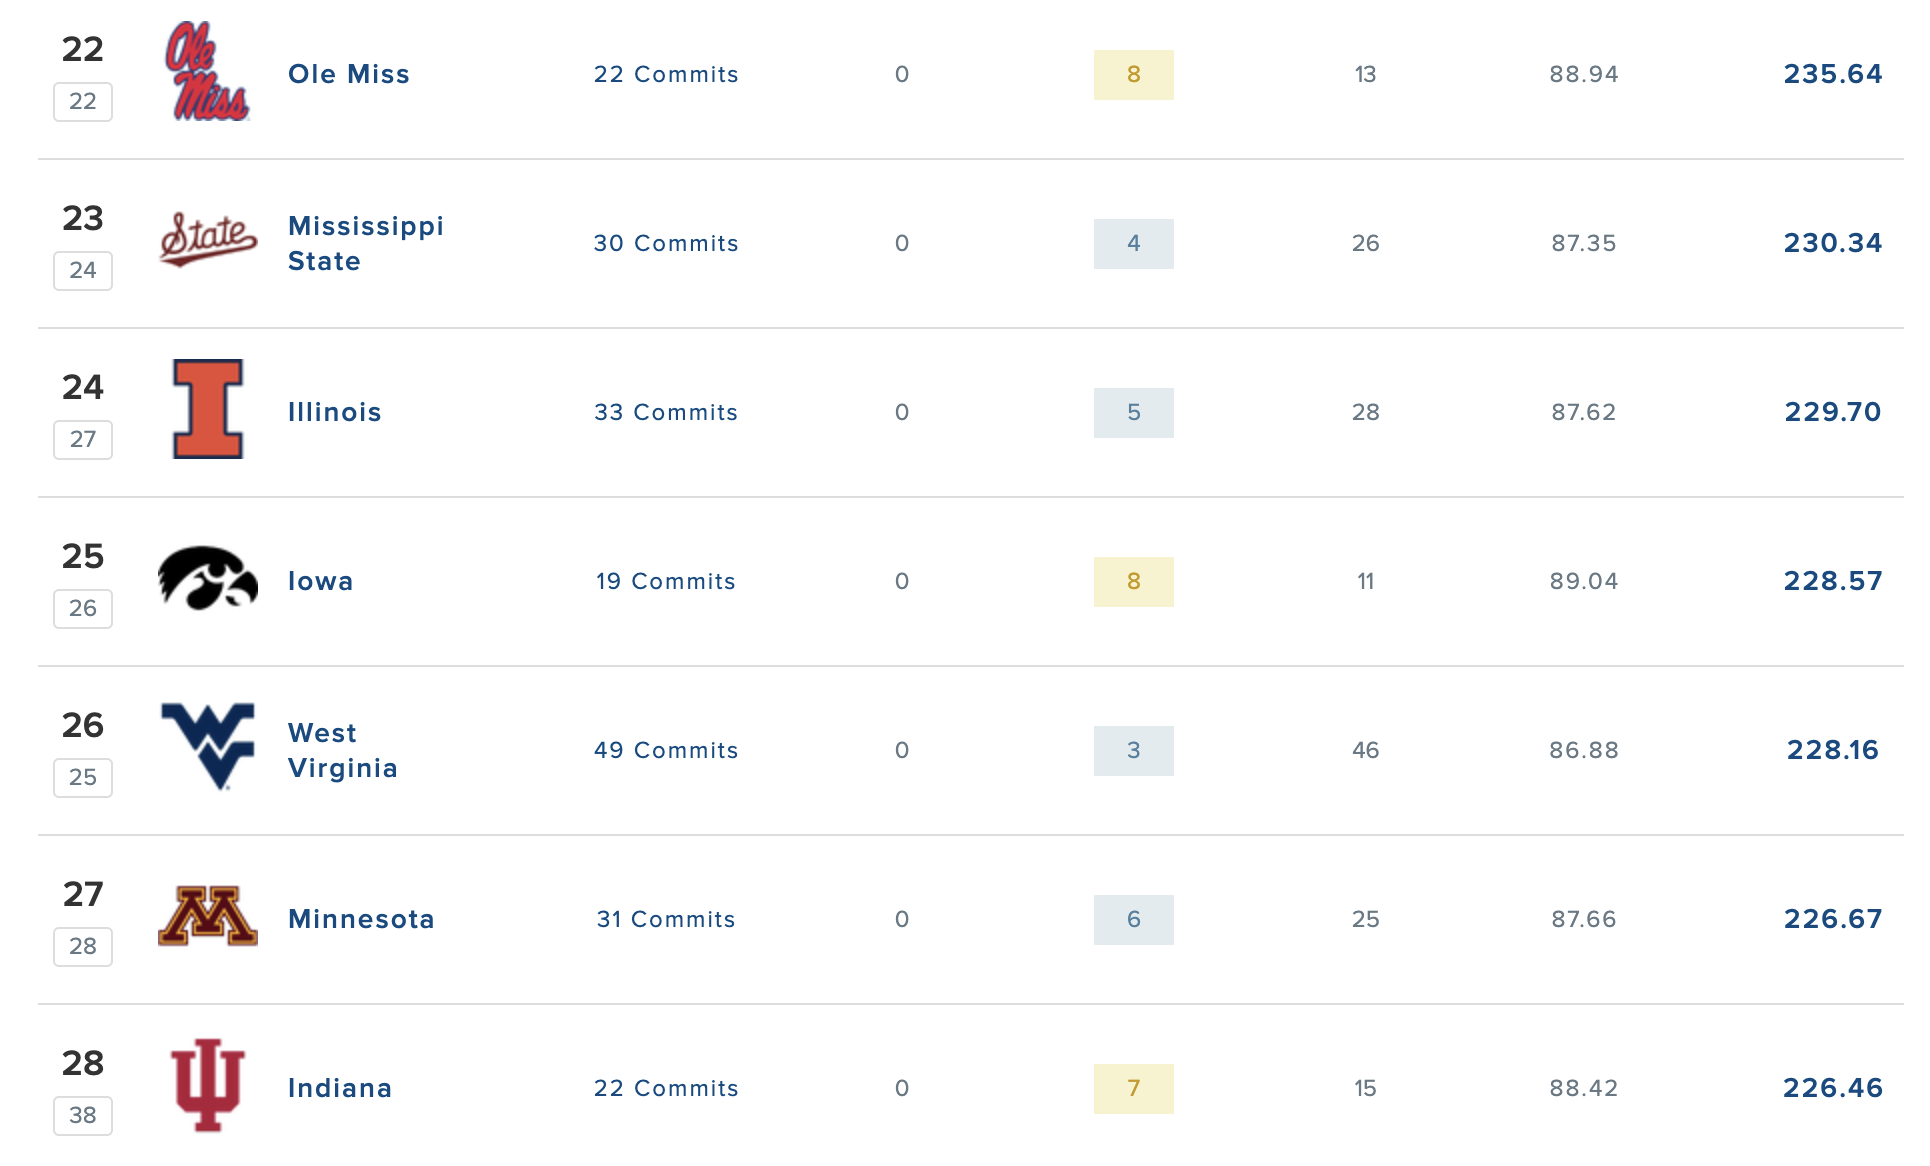Open Iowa 228.57 points score
This screenshot has width=1930, height=1166.
(x=1833, y=581)
